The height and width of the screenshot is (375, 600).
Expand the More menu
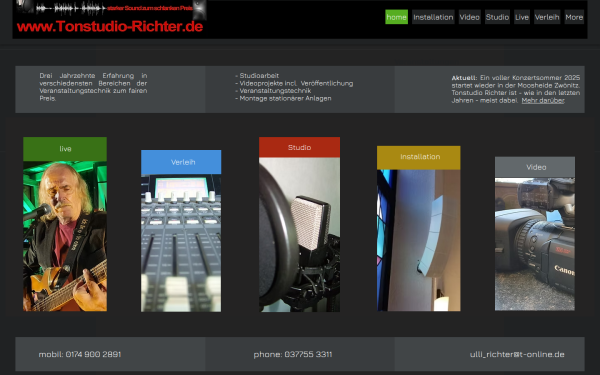(574, 17)
